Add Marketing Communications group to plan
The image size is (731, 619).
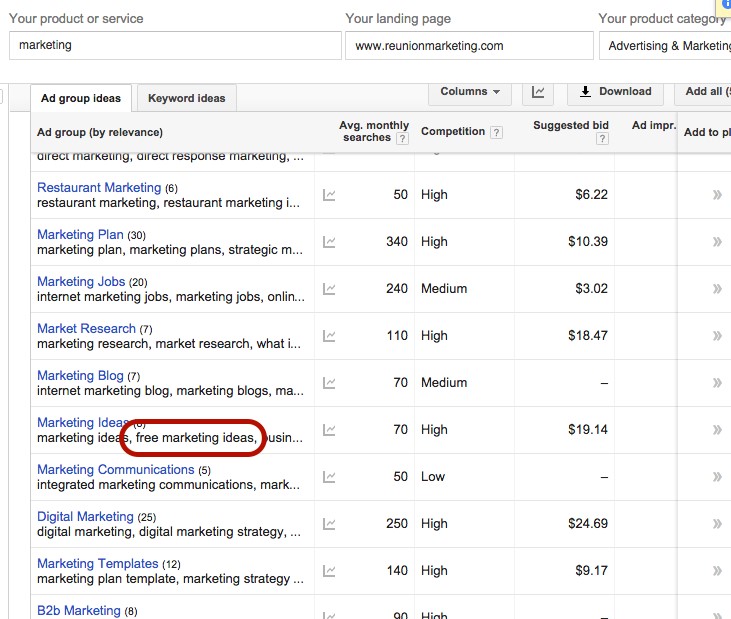point(717,477)
